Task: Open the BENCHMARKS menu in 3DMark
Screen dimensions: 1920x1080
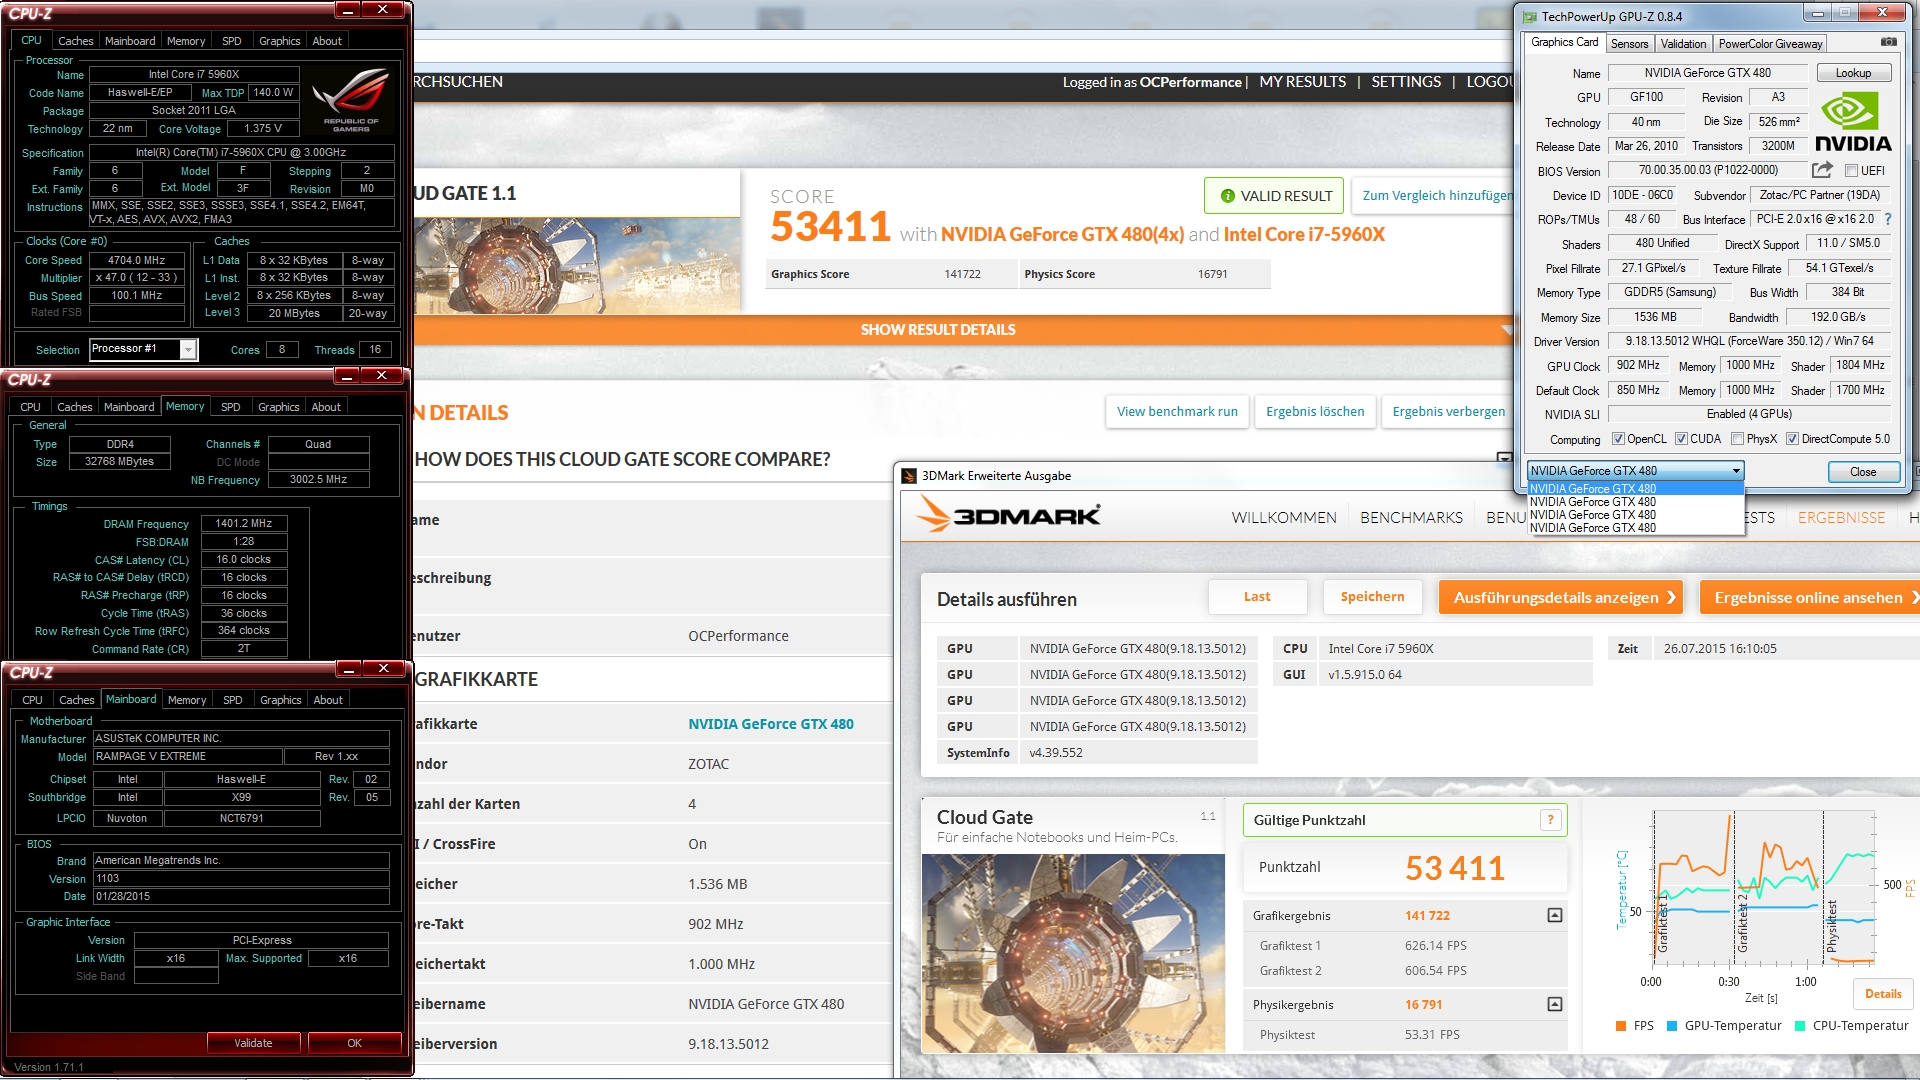Action: coord(1411,518)
